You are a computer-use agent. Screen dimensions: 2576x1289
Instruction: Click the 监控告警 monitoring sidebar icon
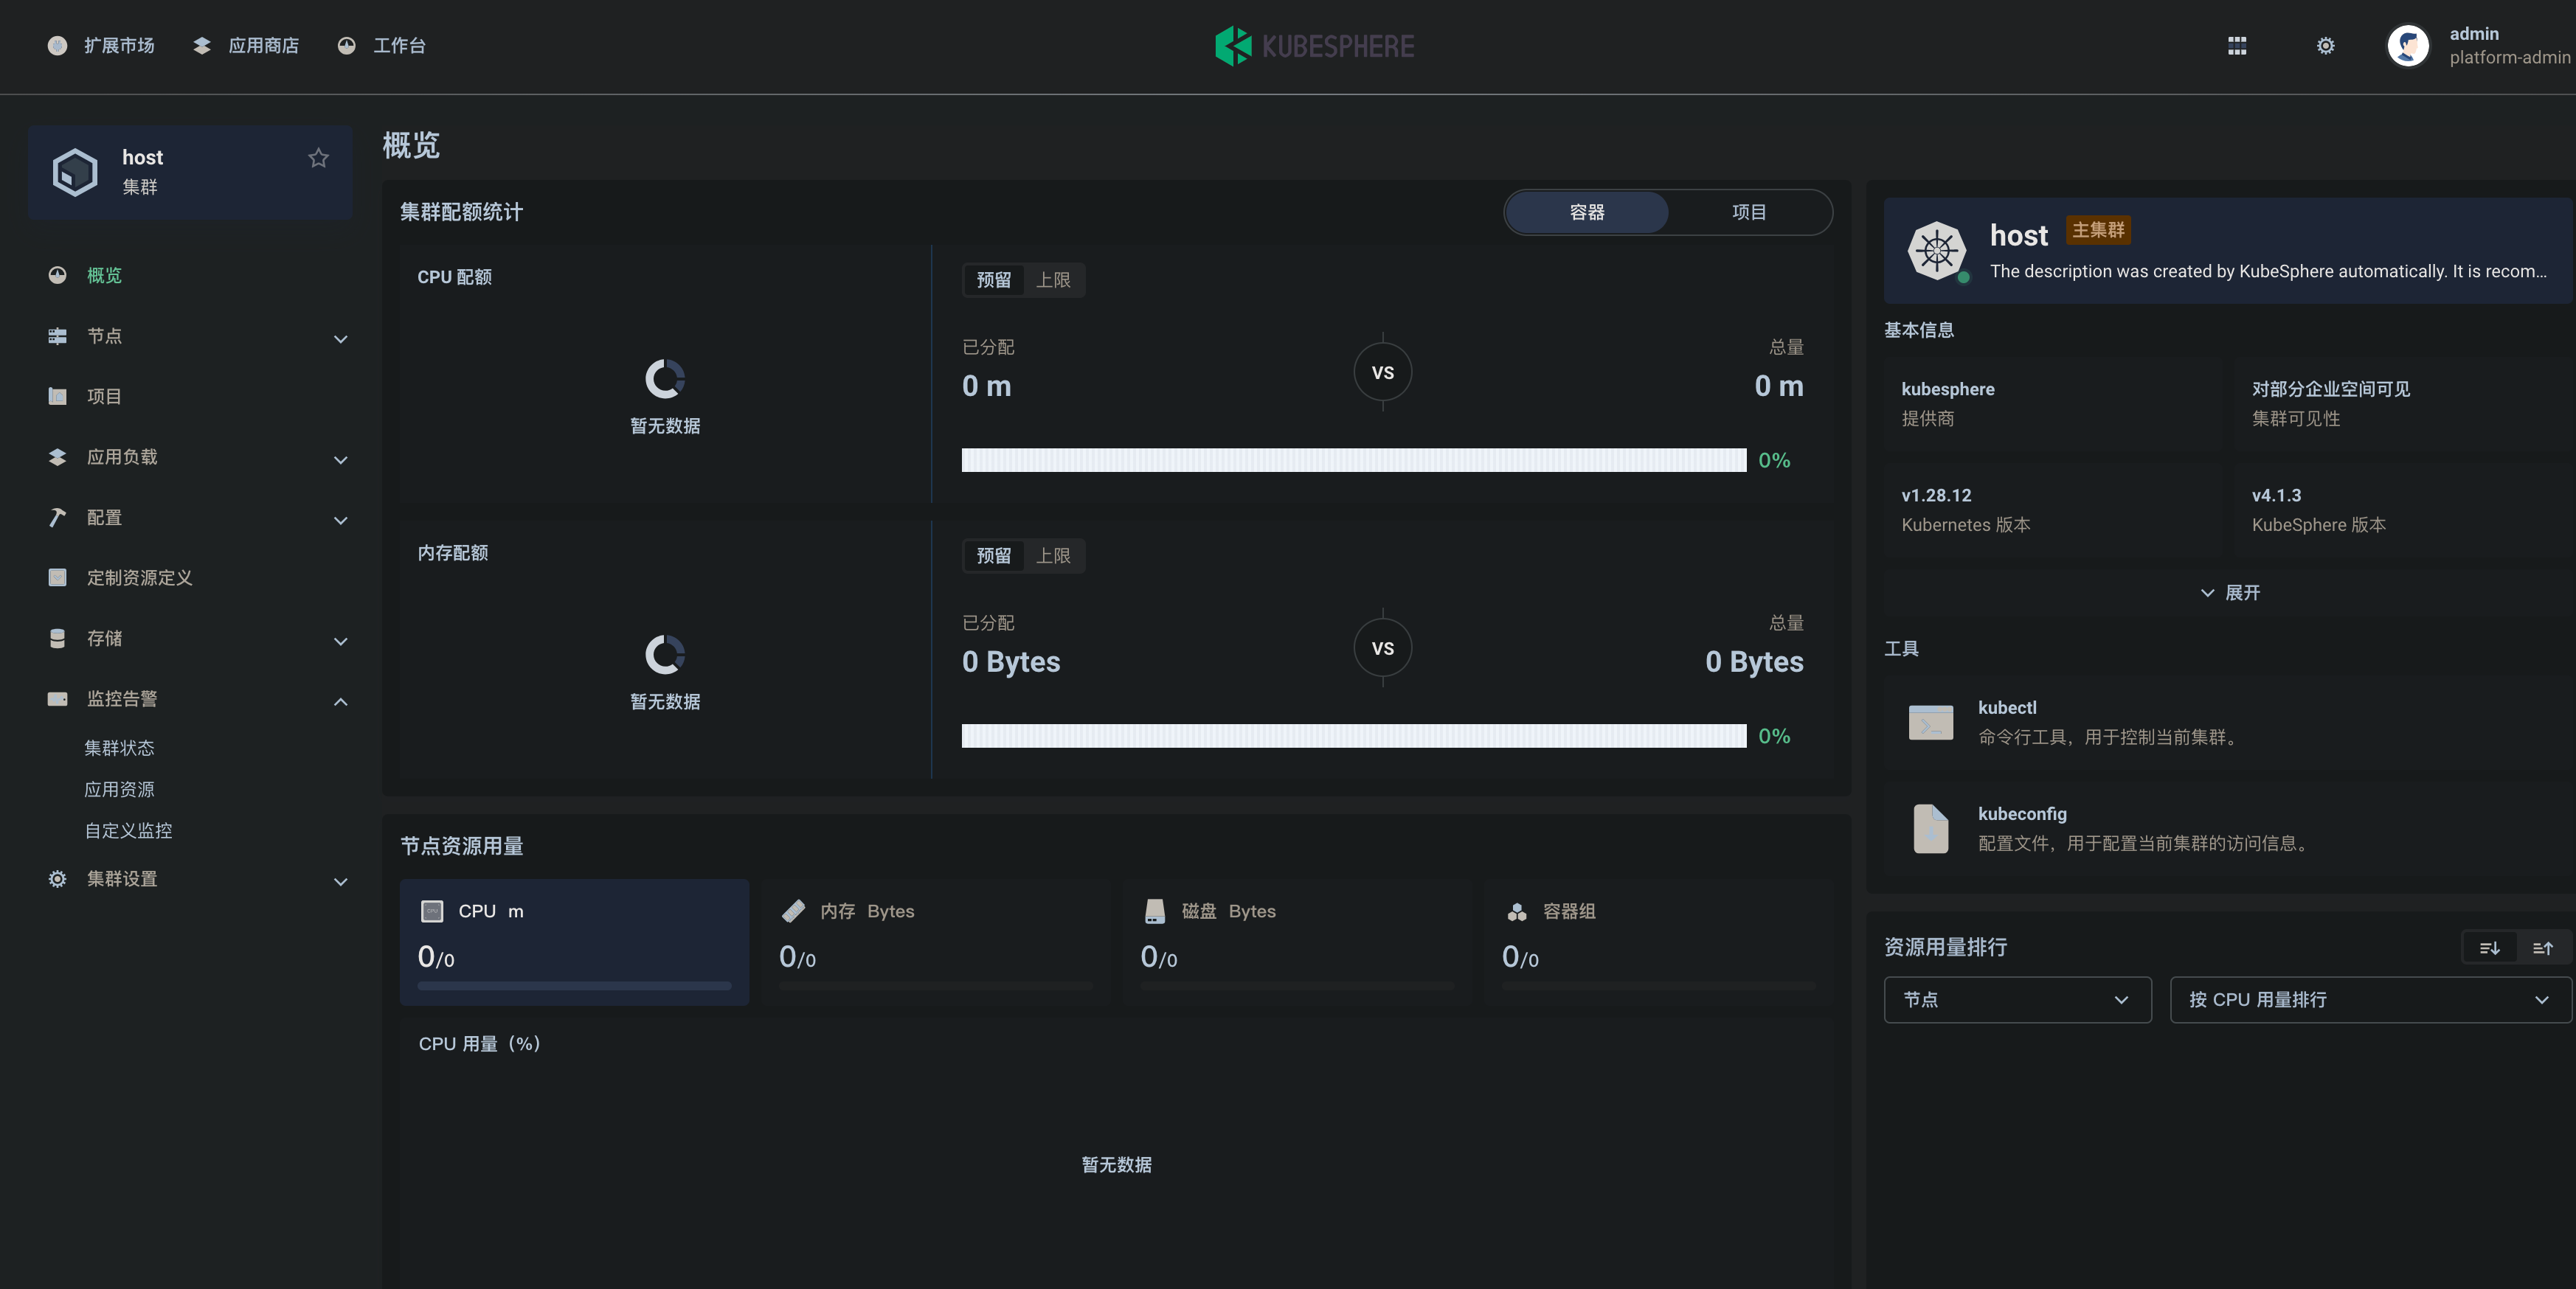pyautogui.click(x=58, y=699)
